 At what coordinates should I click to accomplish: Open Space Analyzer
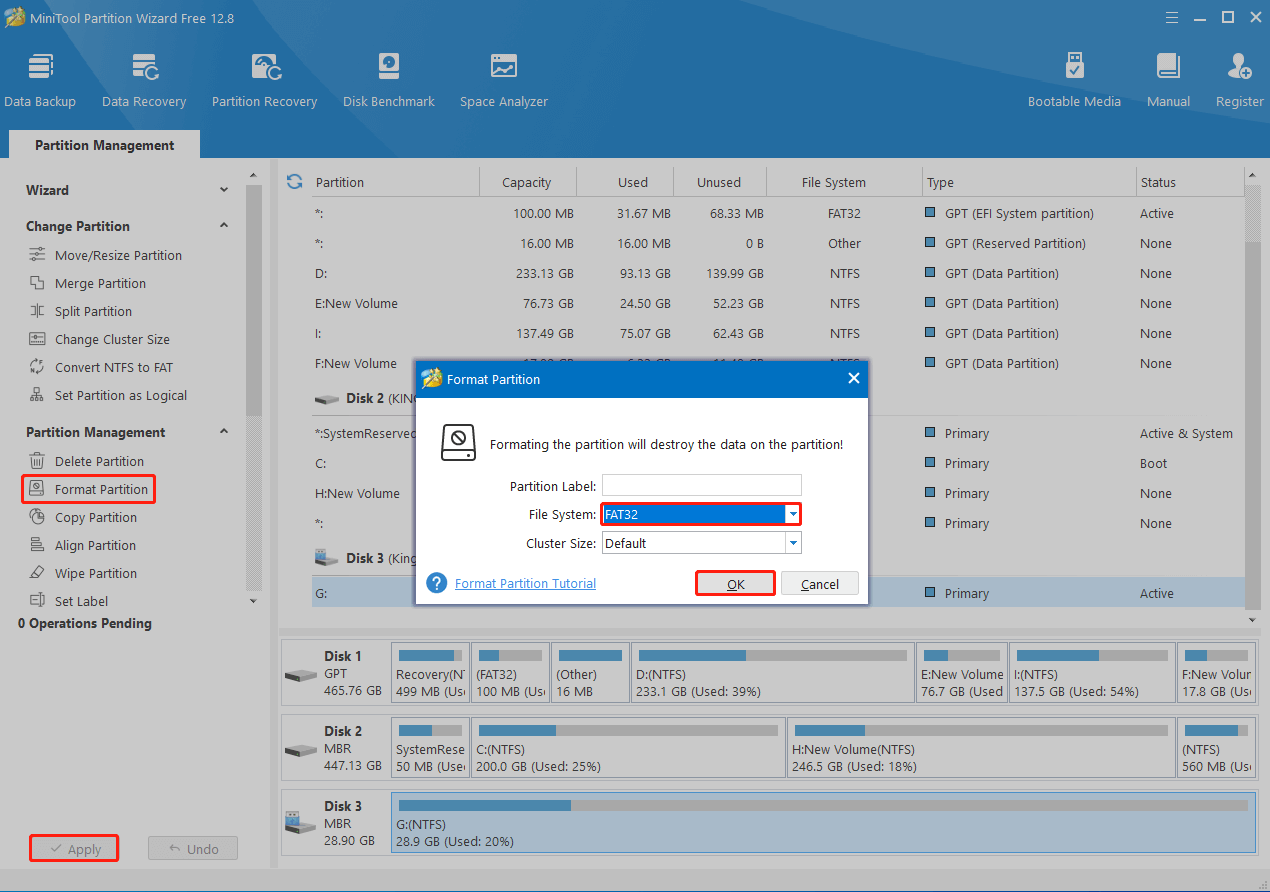tap(504, 80)
